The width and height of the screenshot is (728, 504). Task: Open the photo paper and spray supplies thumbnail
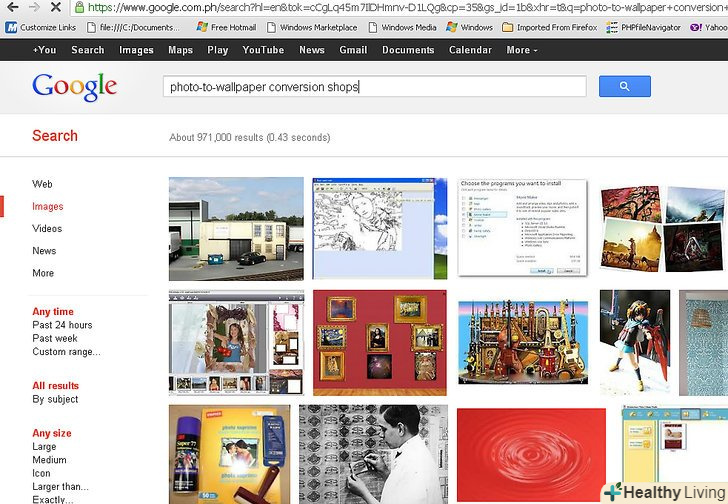point(230,454)
